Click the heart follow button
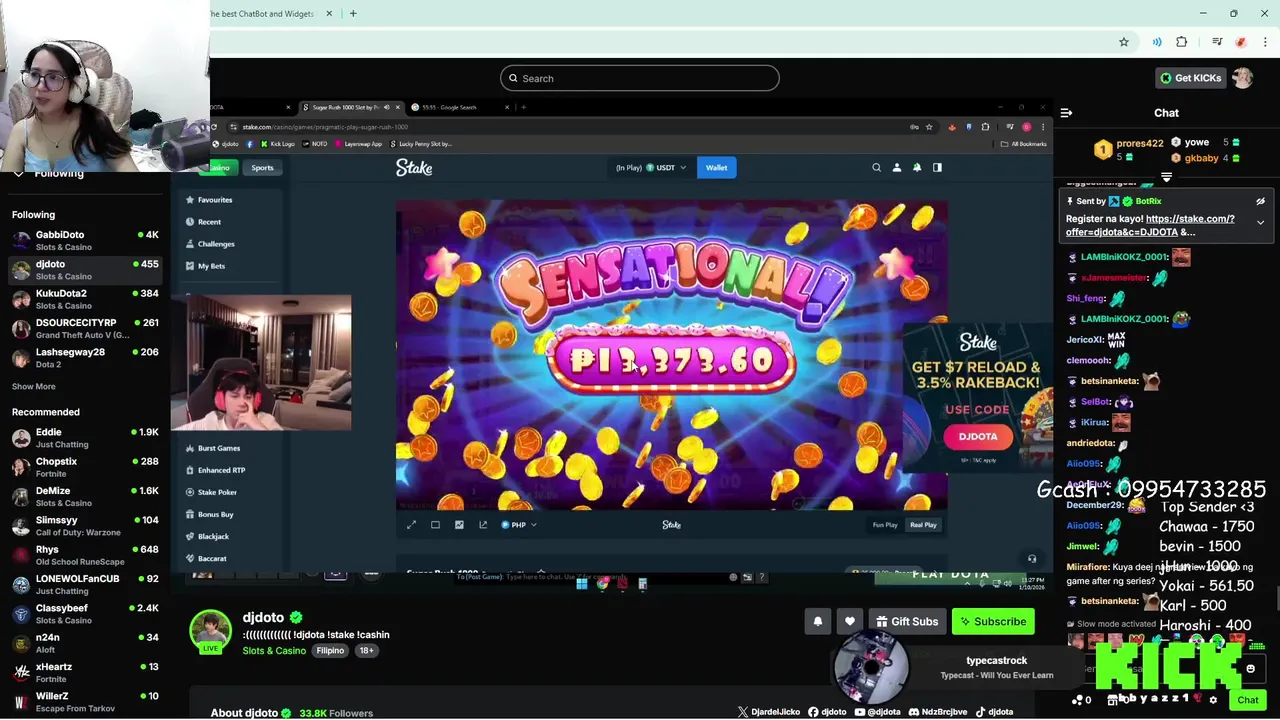The height and width of the screenshot is (720, 1280). (x=850, y=622)
